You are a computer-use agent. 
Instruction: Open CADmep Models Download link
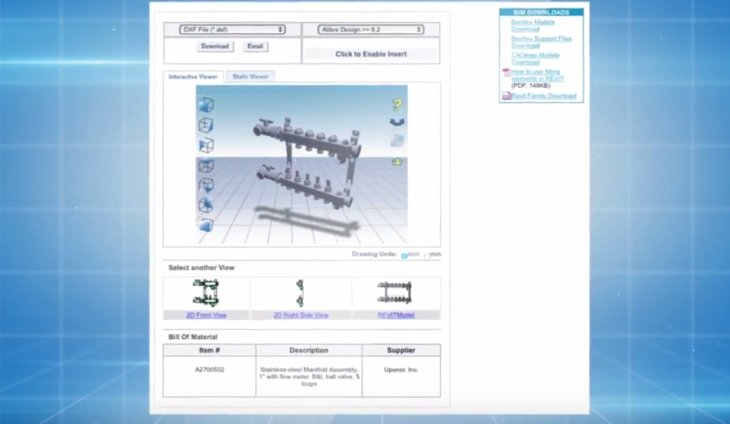click(535, 59)
